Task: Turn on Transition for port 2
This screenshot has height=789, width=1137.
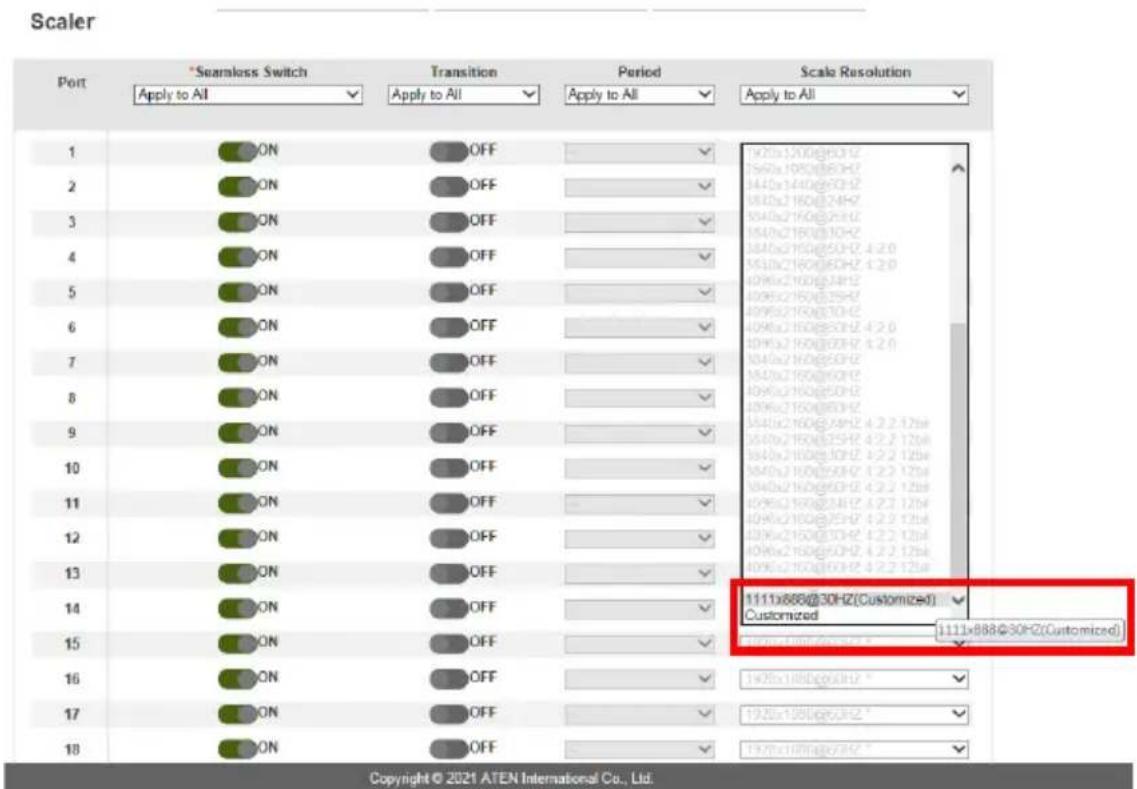Action: tap(449, 186)
